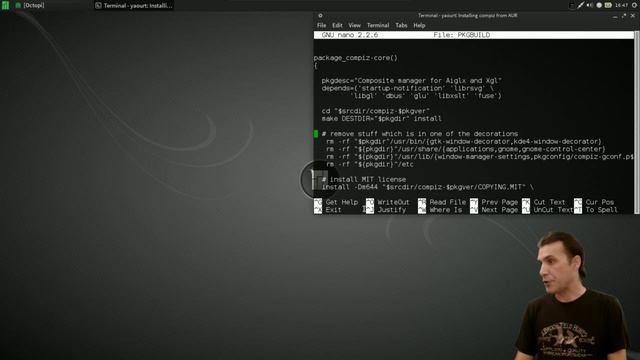Click nano's 'Where Is' shortcut label
This screenshot has width=640, height=360.
[446, 210]
